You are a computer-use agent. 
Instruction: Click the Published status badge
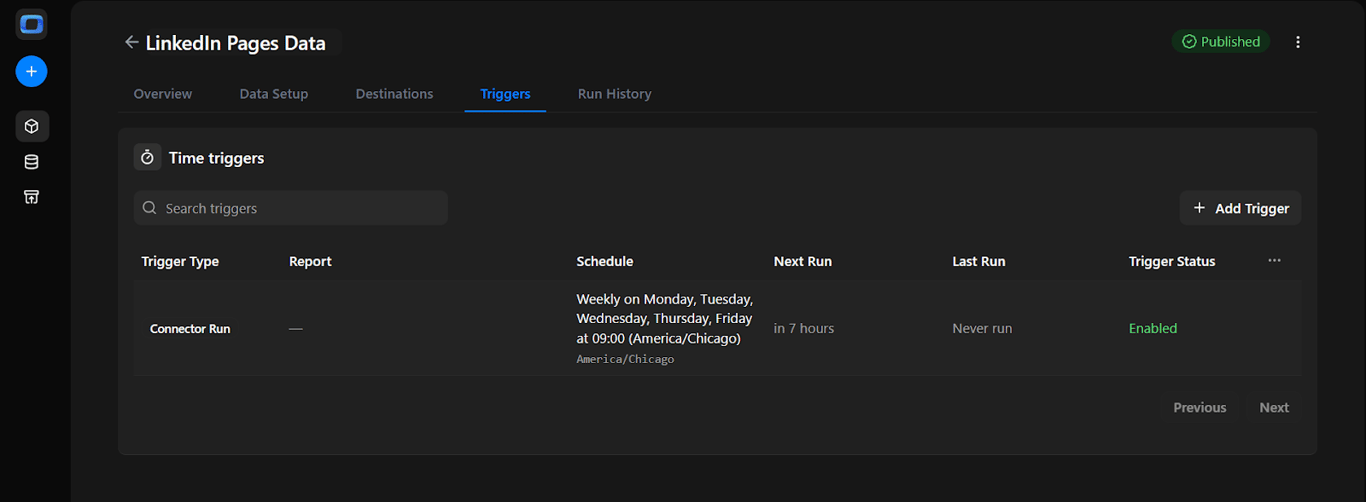[1221, 42]
